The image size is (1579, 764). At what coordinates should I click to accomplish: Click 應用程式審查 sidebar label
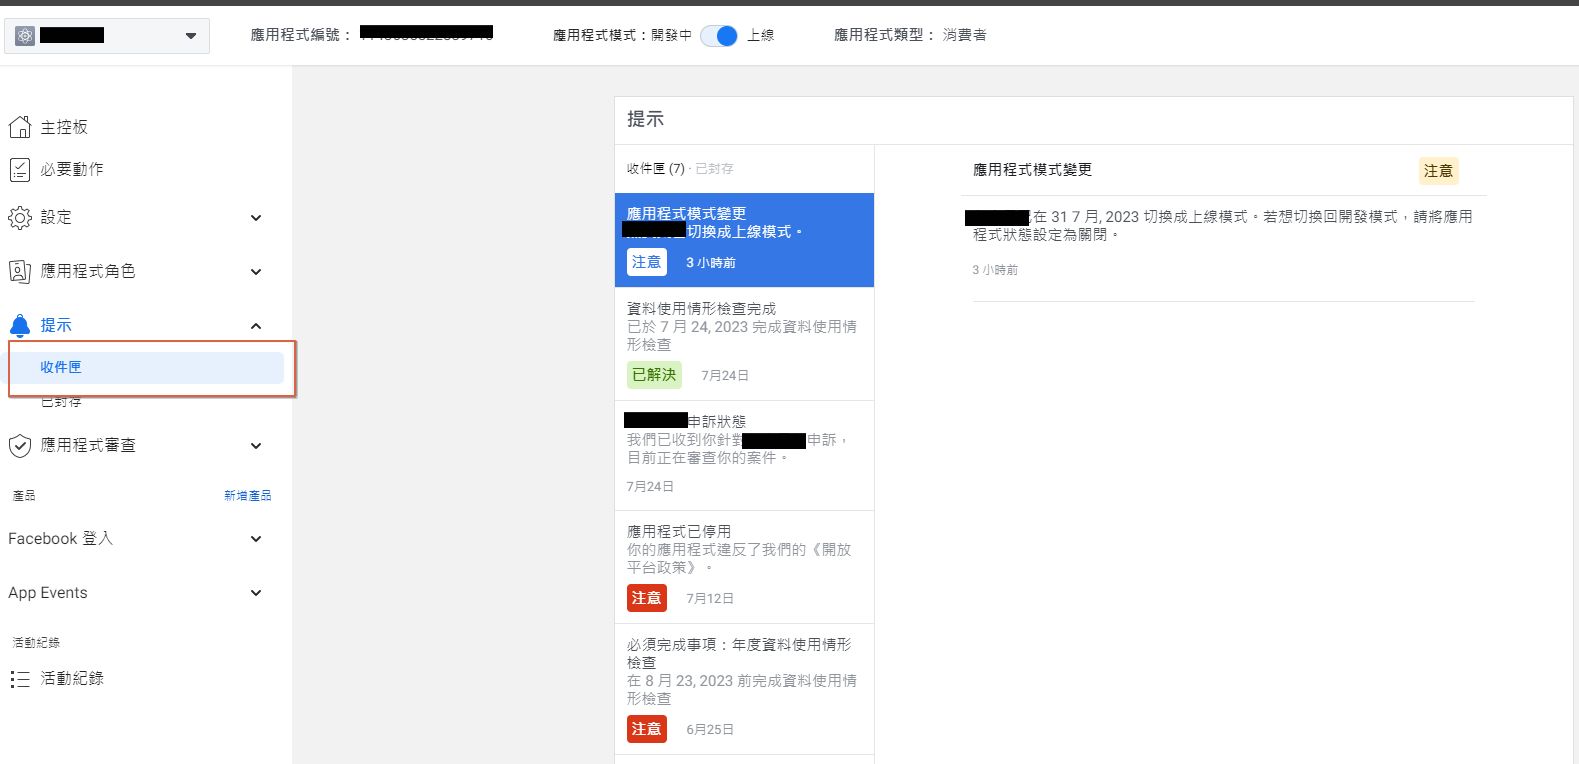pos(88,445)
